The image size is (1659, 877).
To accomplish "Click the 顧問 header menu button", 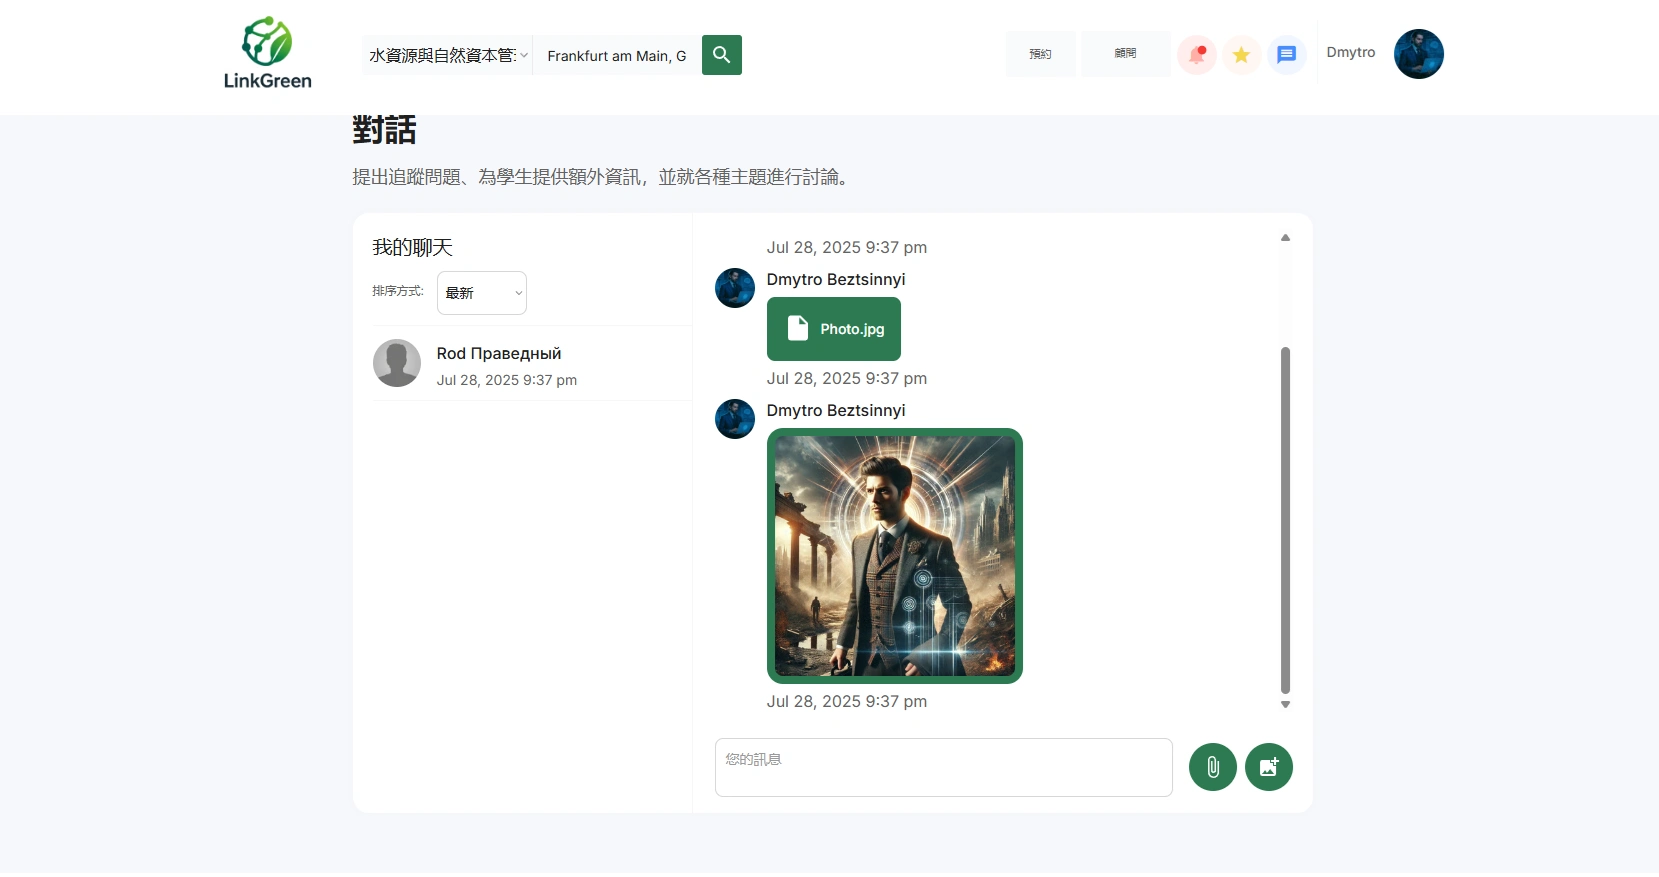I will point(1125,54).
